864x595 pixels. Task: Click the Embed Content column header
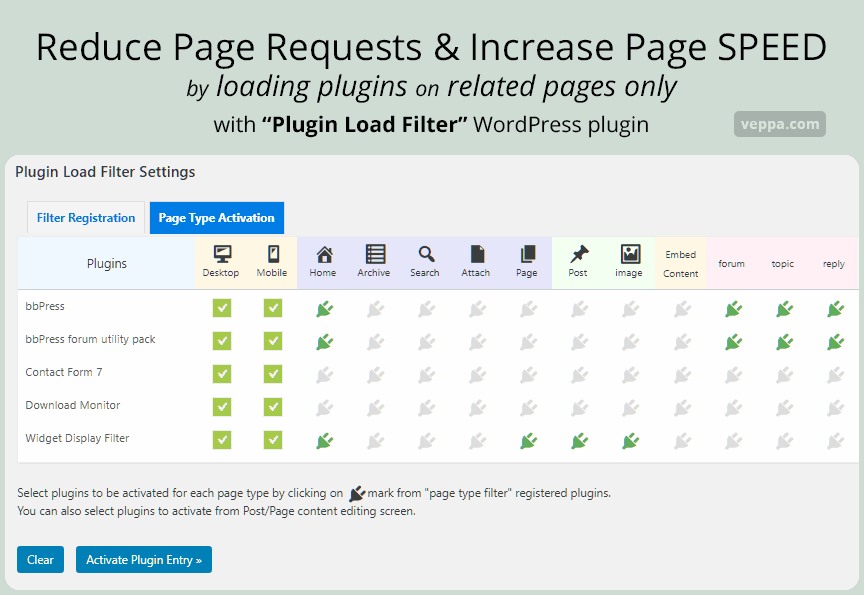click(x=681, y=264)
